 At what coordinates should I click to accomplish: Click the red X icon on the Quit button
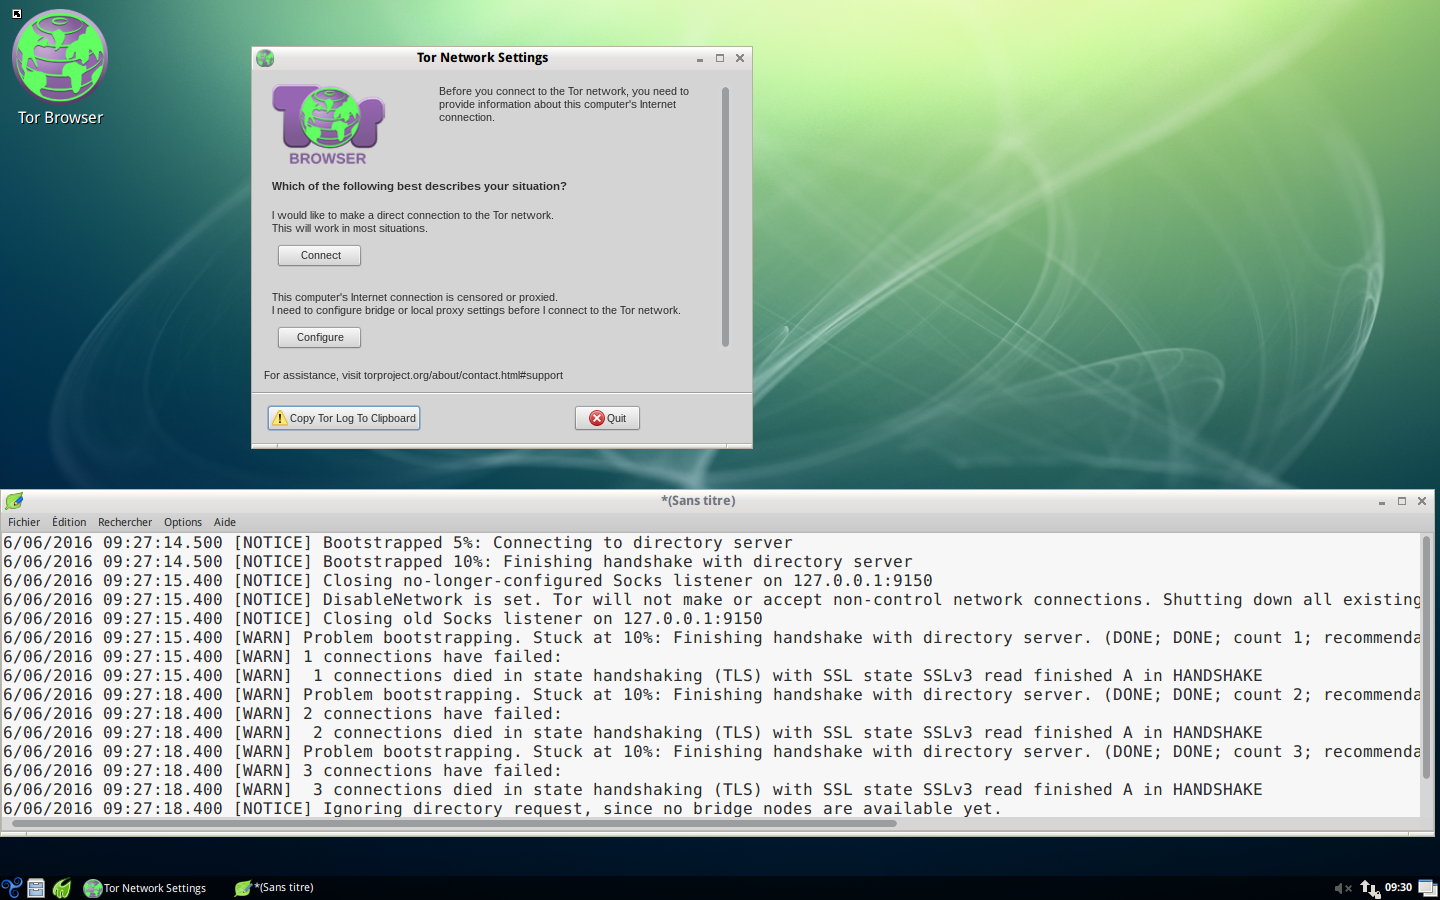[597, 418]
